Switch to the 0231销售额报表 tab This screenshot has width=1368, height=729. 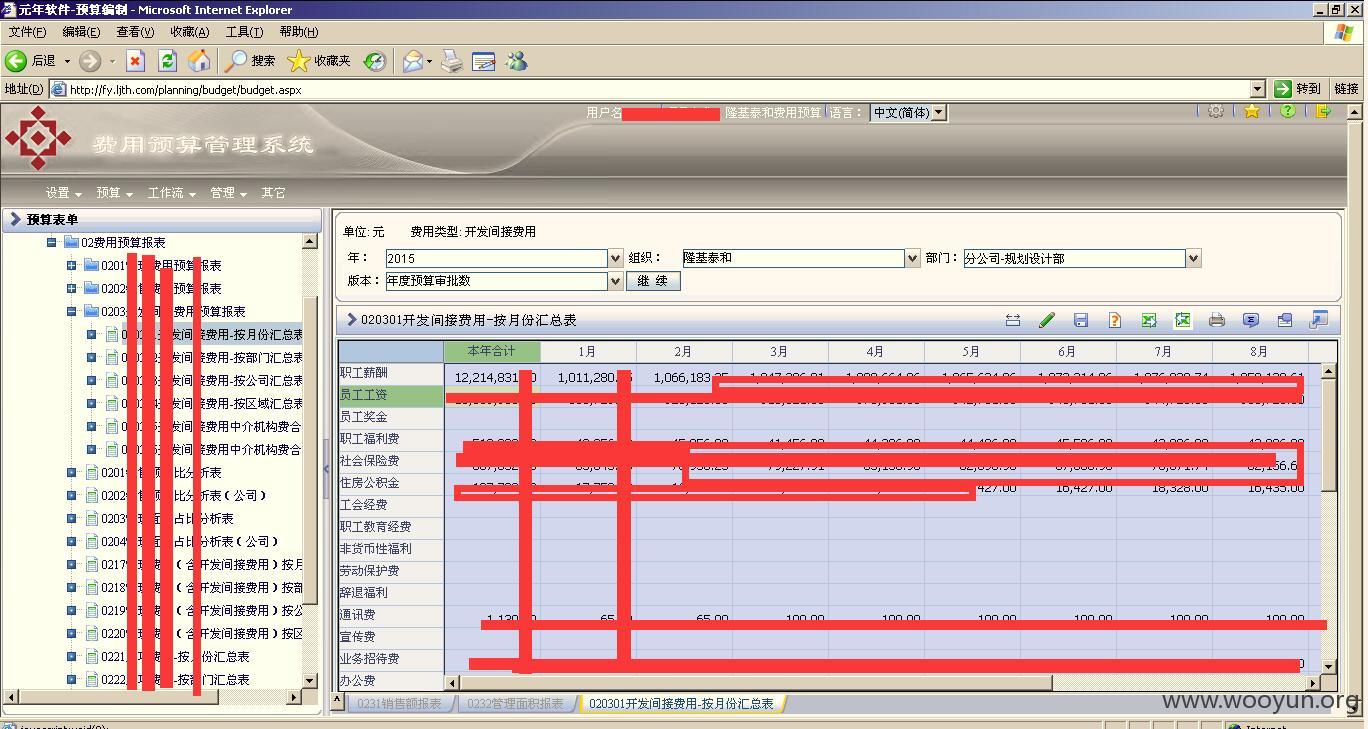pos(402,703)
